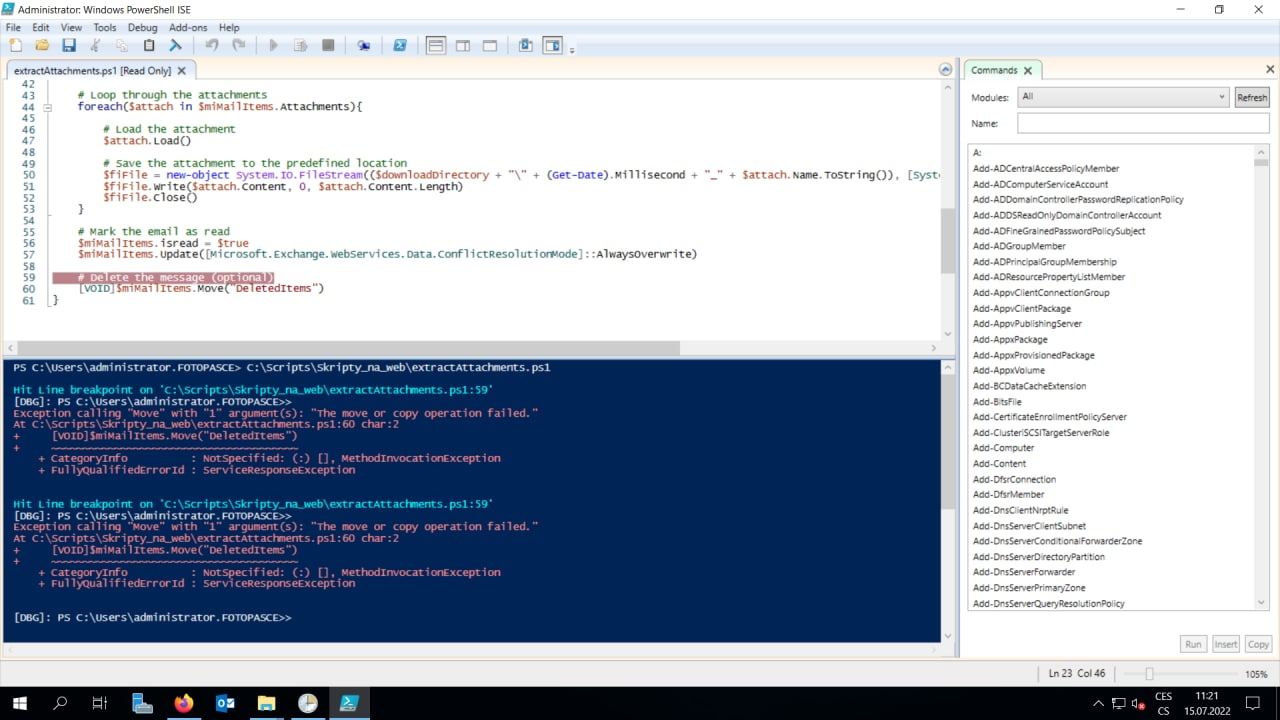Click the Run Script toolbar icon
Image resolution: width=1280 pixels, height=720 pixels.
272,45
